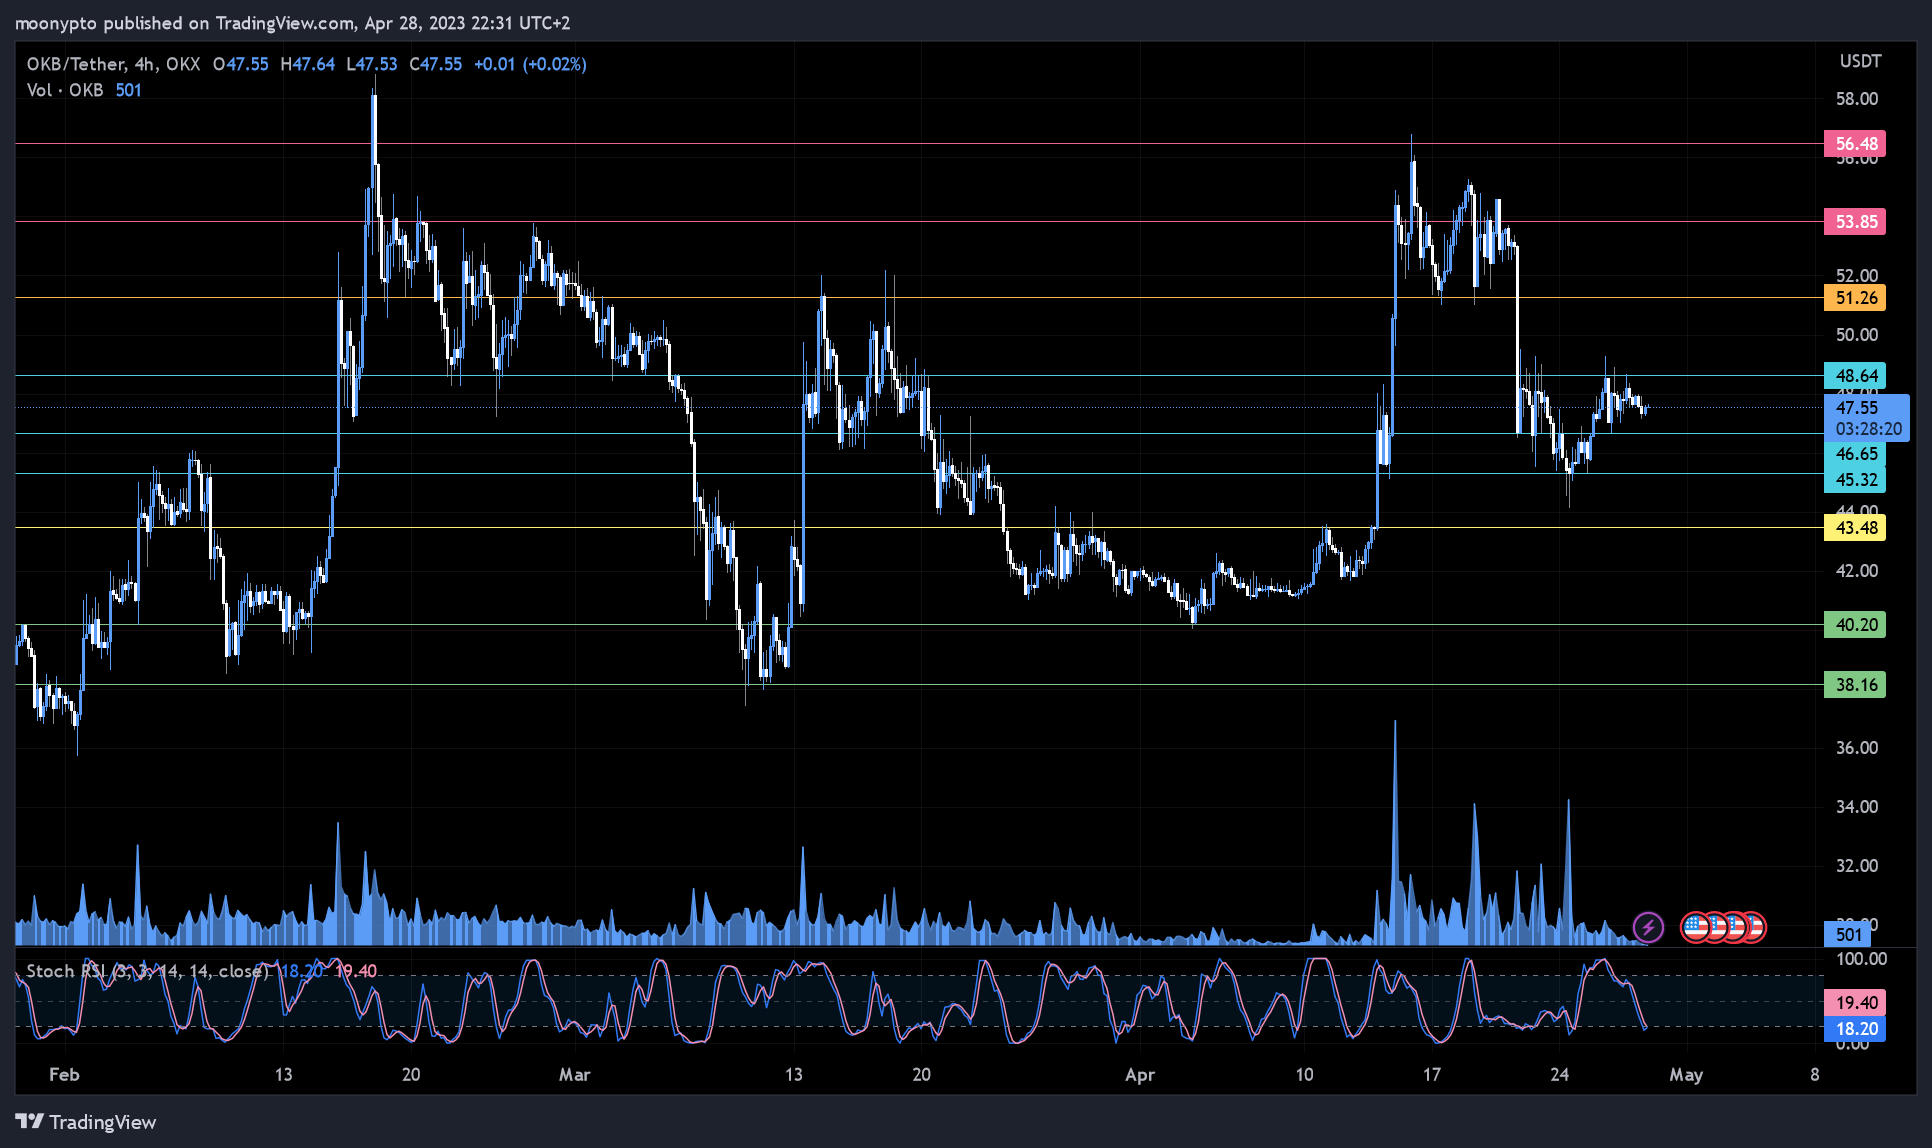Click the bar countdown timer 03:28:20
The width and height of the screenshot is (1932, 1148).
click(1869, 430)
